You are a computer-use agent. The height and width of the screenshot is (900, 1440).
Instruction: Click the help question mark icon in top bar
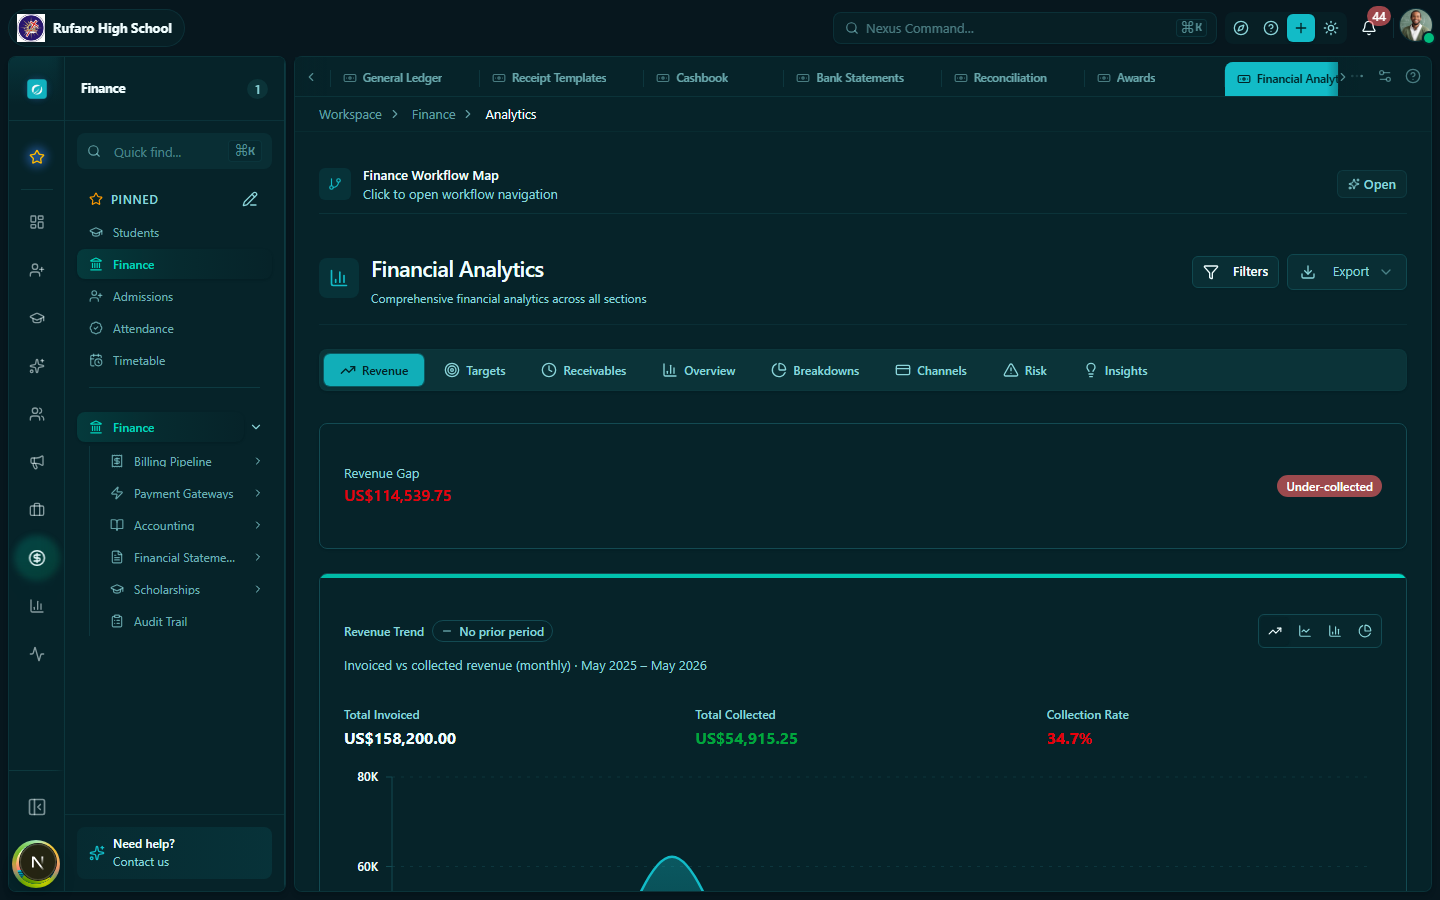coord(1271,28)
